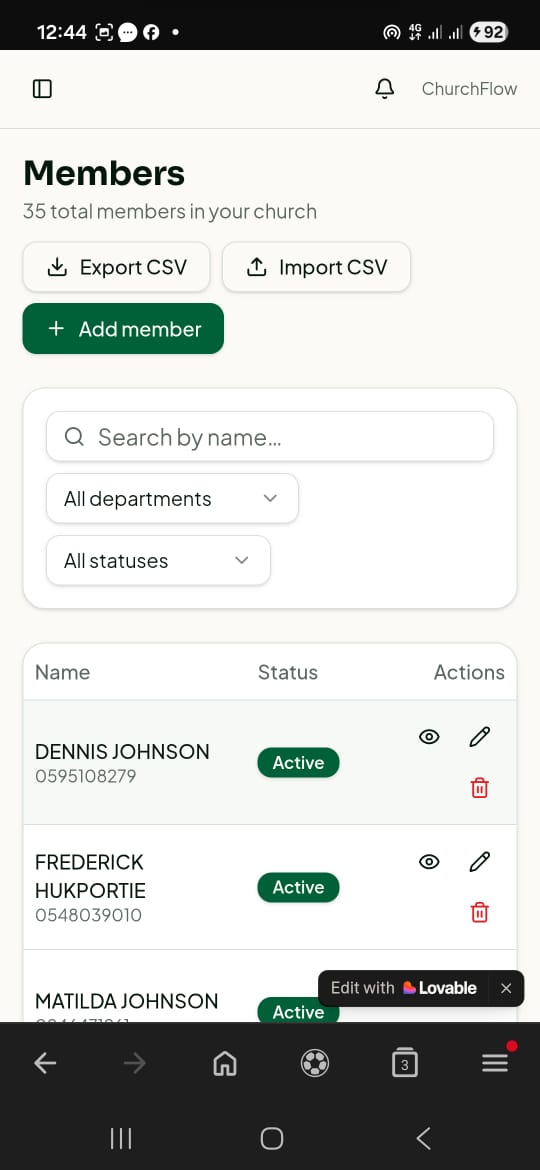Screen dimensions: 540x1170
Task: Dismiss the Lovable badge
Action: [x=506, y=988]
